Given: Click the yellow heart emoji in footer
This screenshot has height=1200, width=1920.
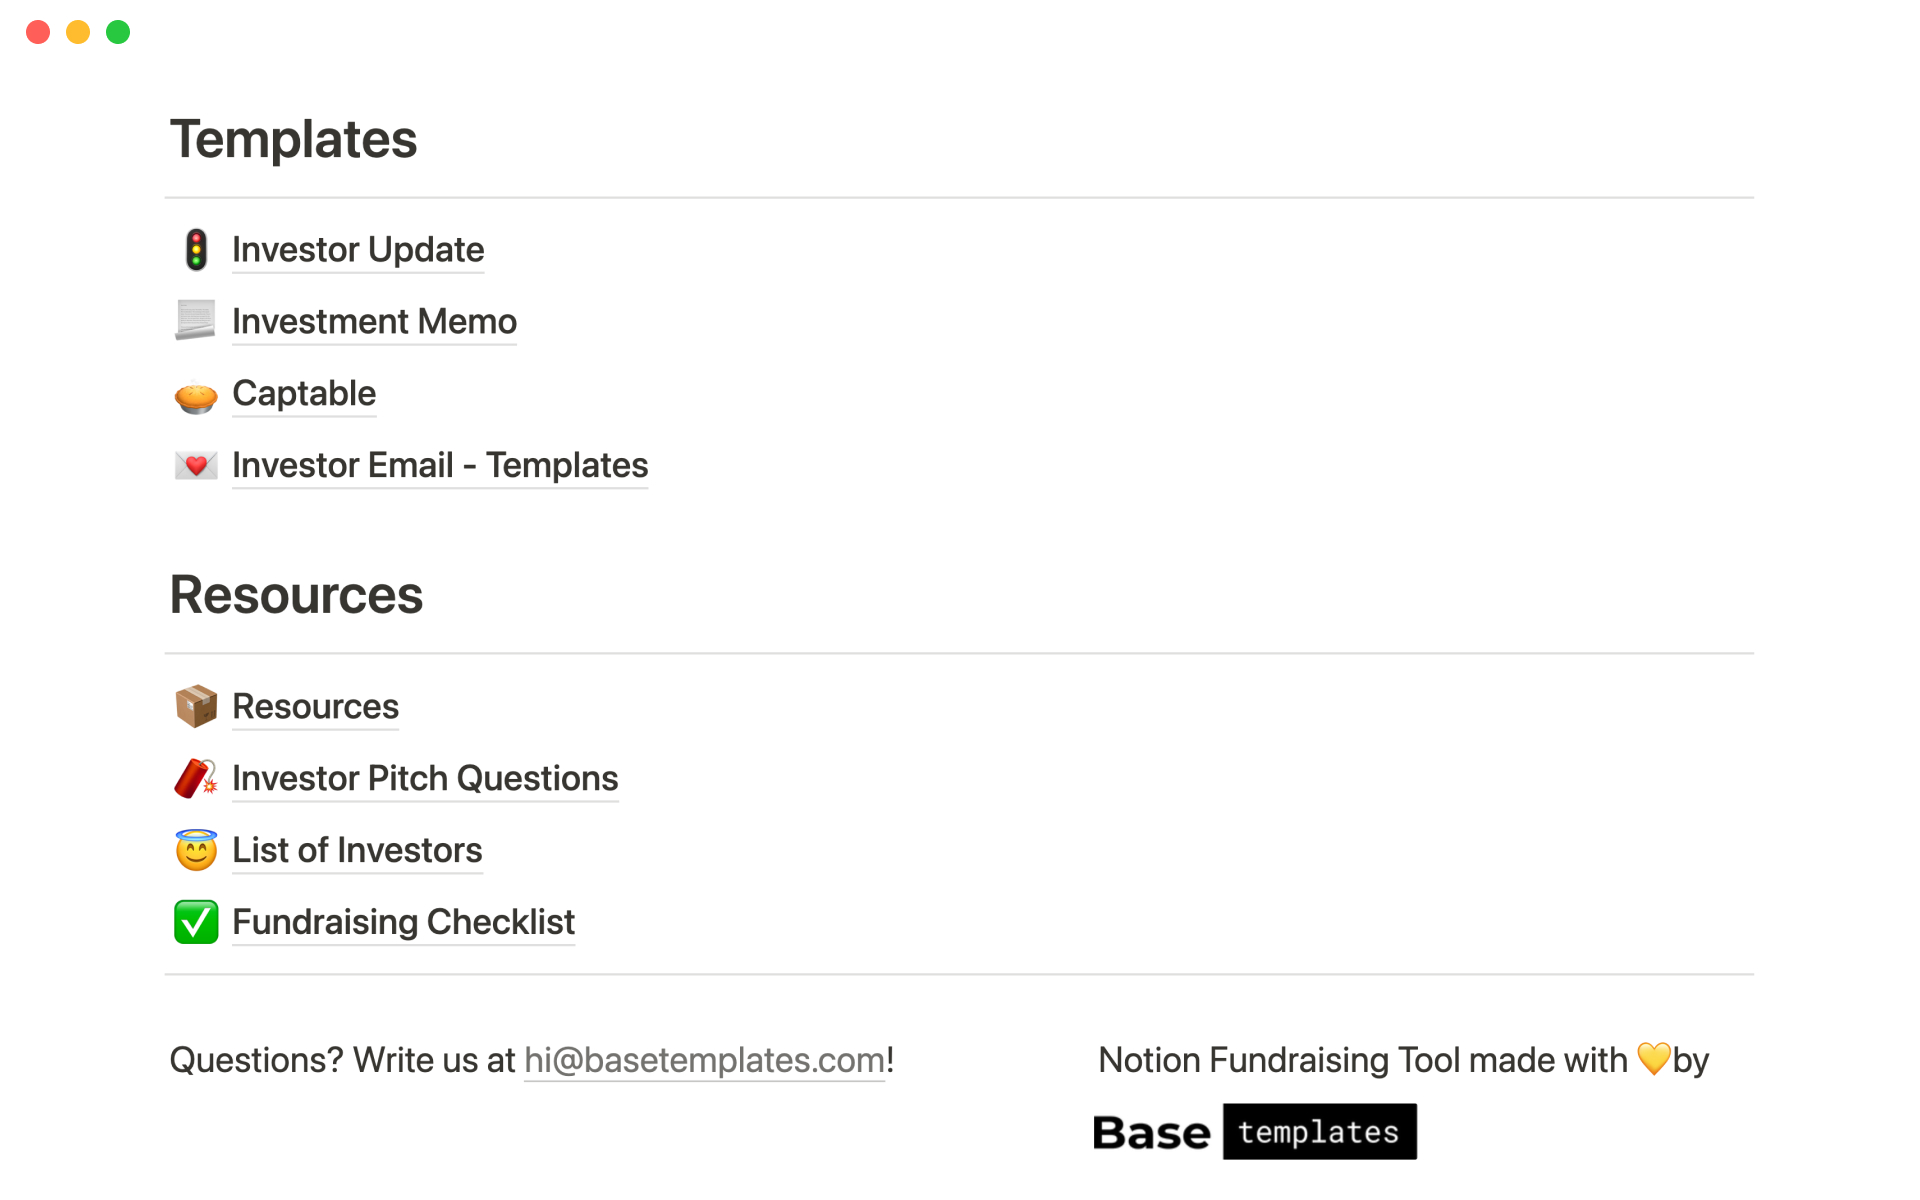Looking at the screenshot, I should [x=1653, y=1058].
